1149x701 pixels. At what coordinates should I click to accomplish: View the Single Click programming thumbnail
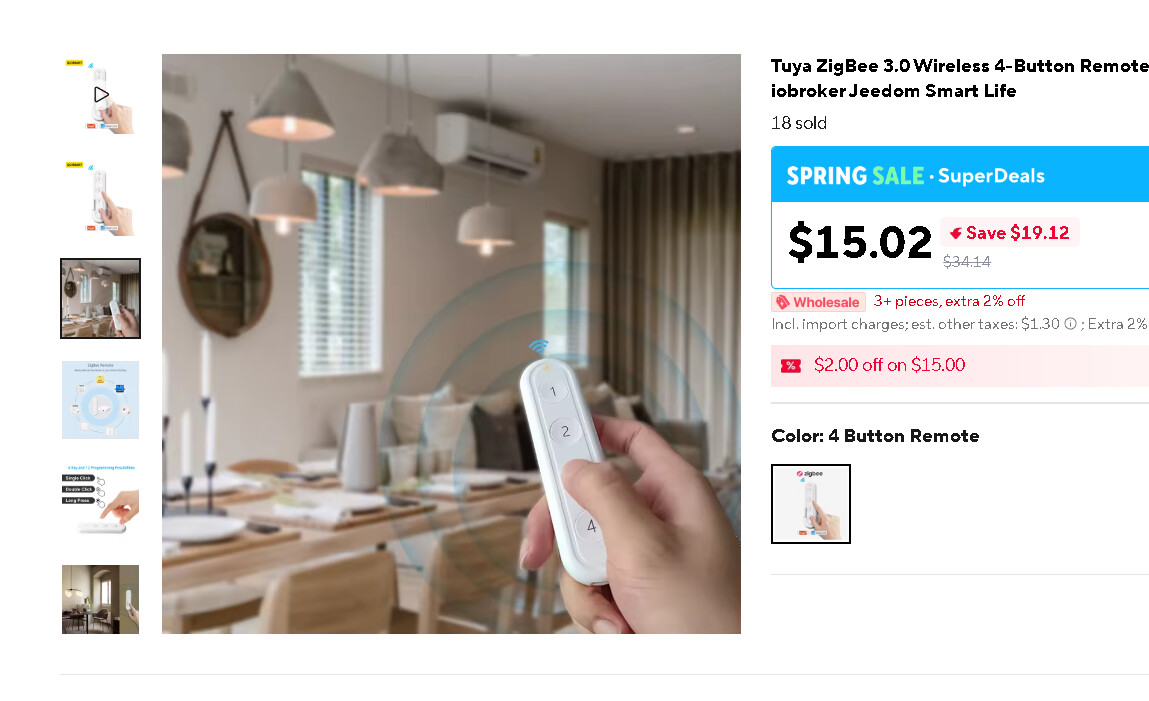tap(100, 502)
